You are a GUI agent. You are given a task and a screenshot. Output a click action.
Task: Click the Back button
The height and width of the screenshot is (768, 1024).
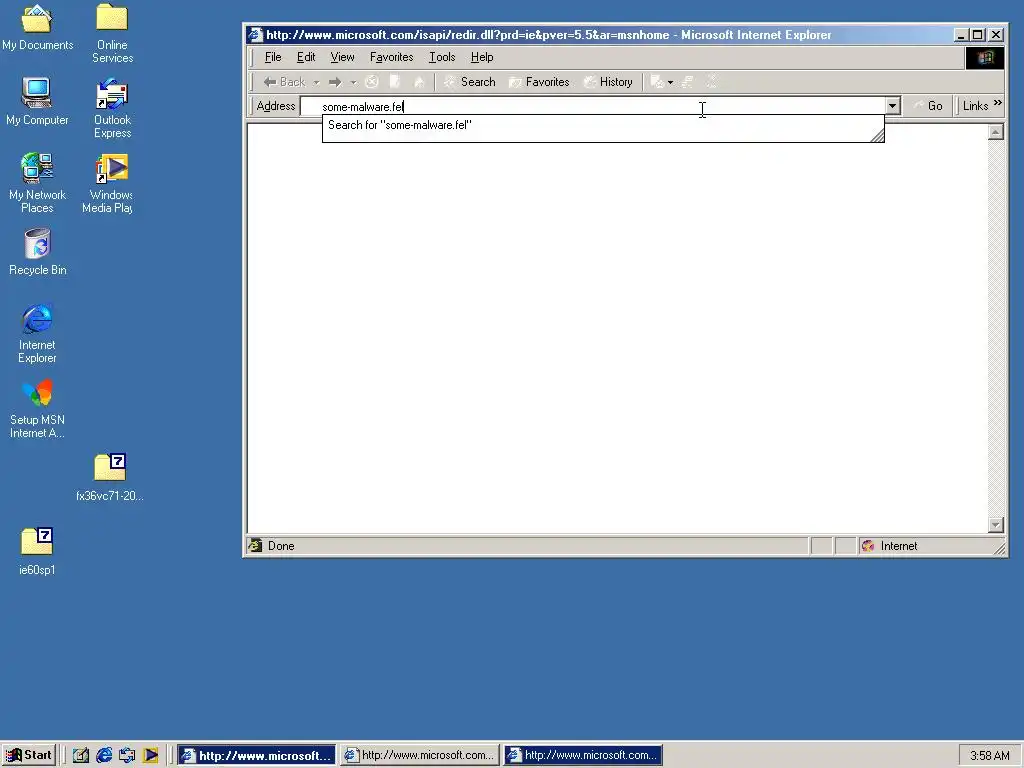tap(285, 82)
